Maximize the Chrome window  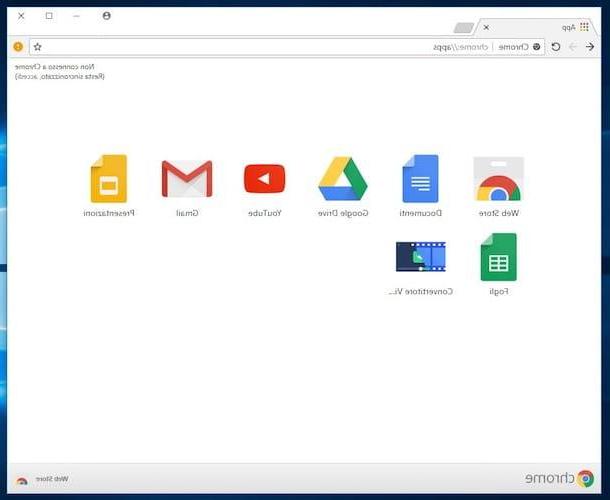pyautogui.click(x=49, y=16)
